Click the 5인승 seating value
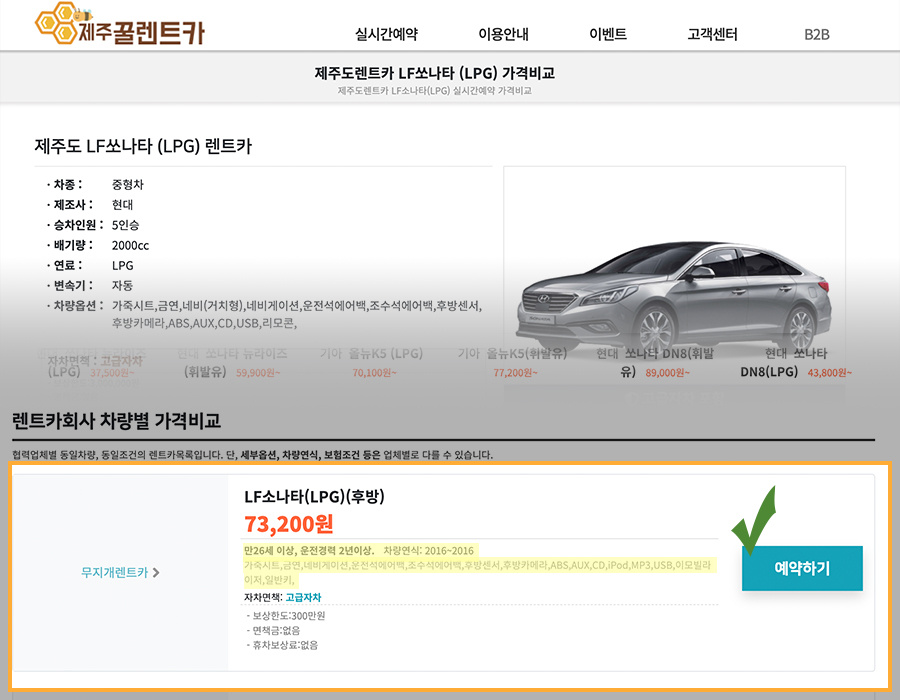Screen dimensions: 900x700 click(125, 225)
